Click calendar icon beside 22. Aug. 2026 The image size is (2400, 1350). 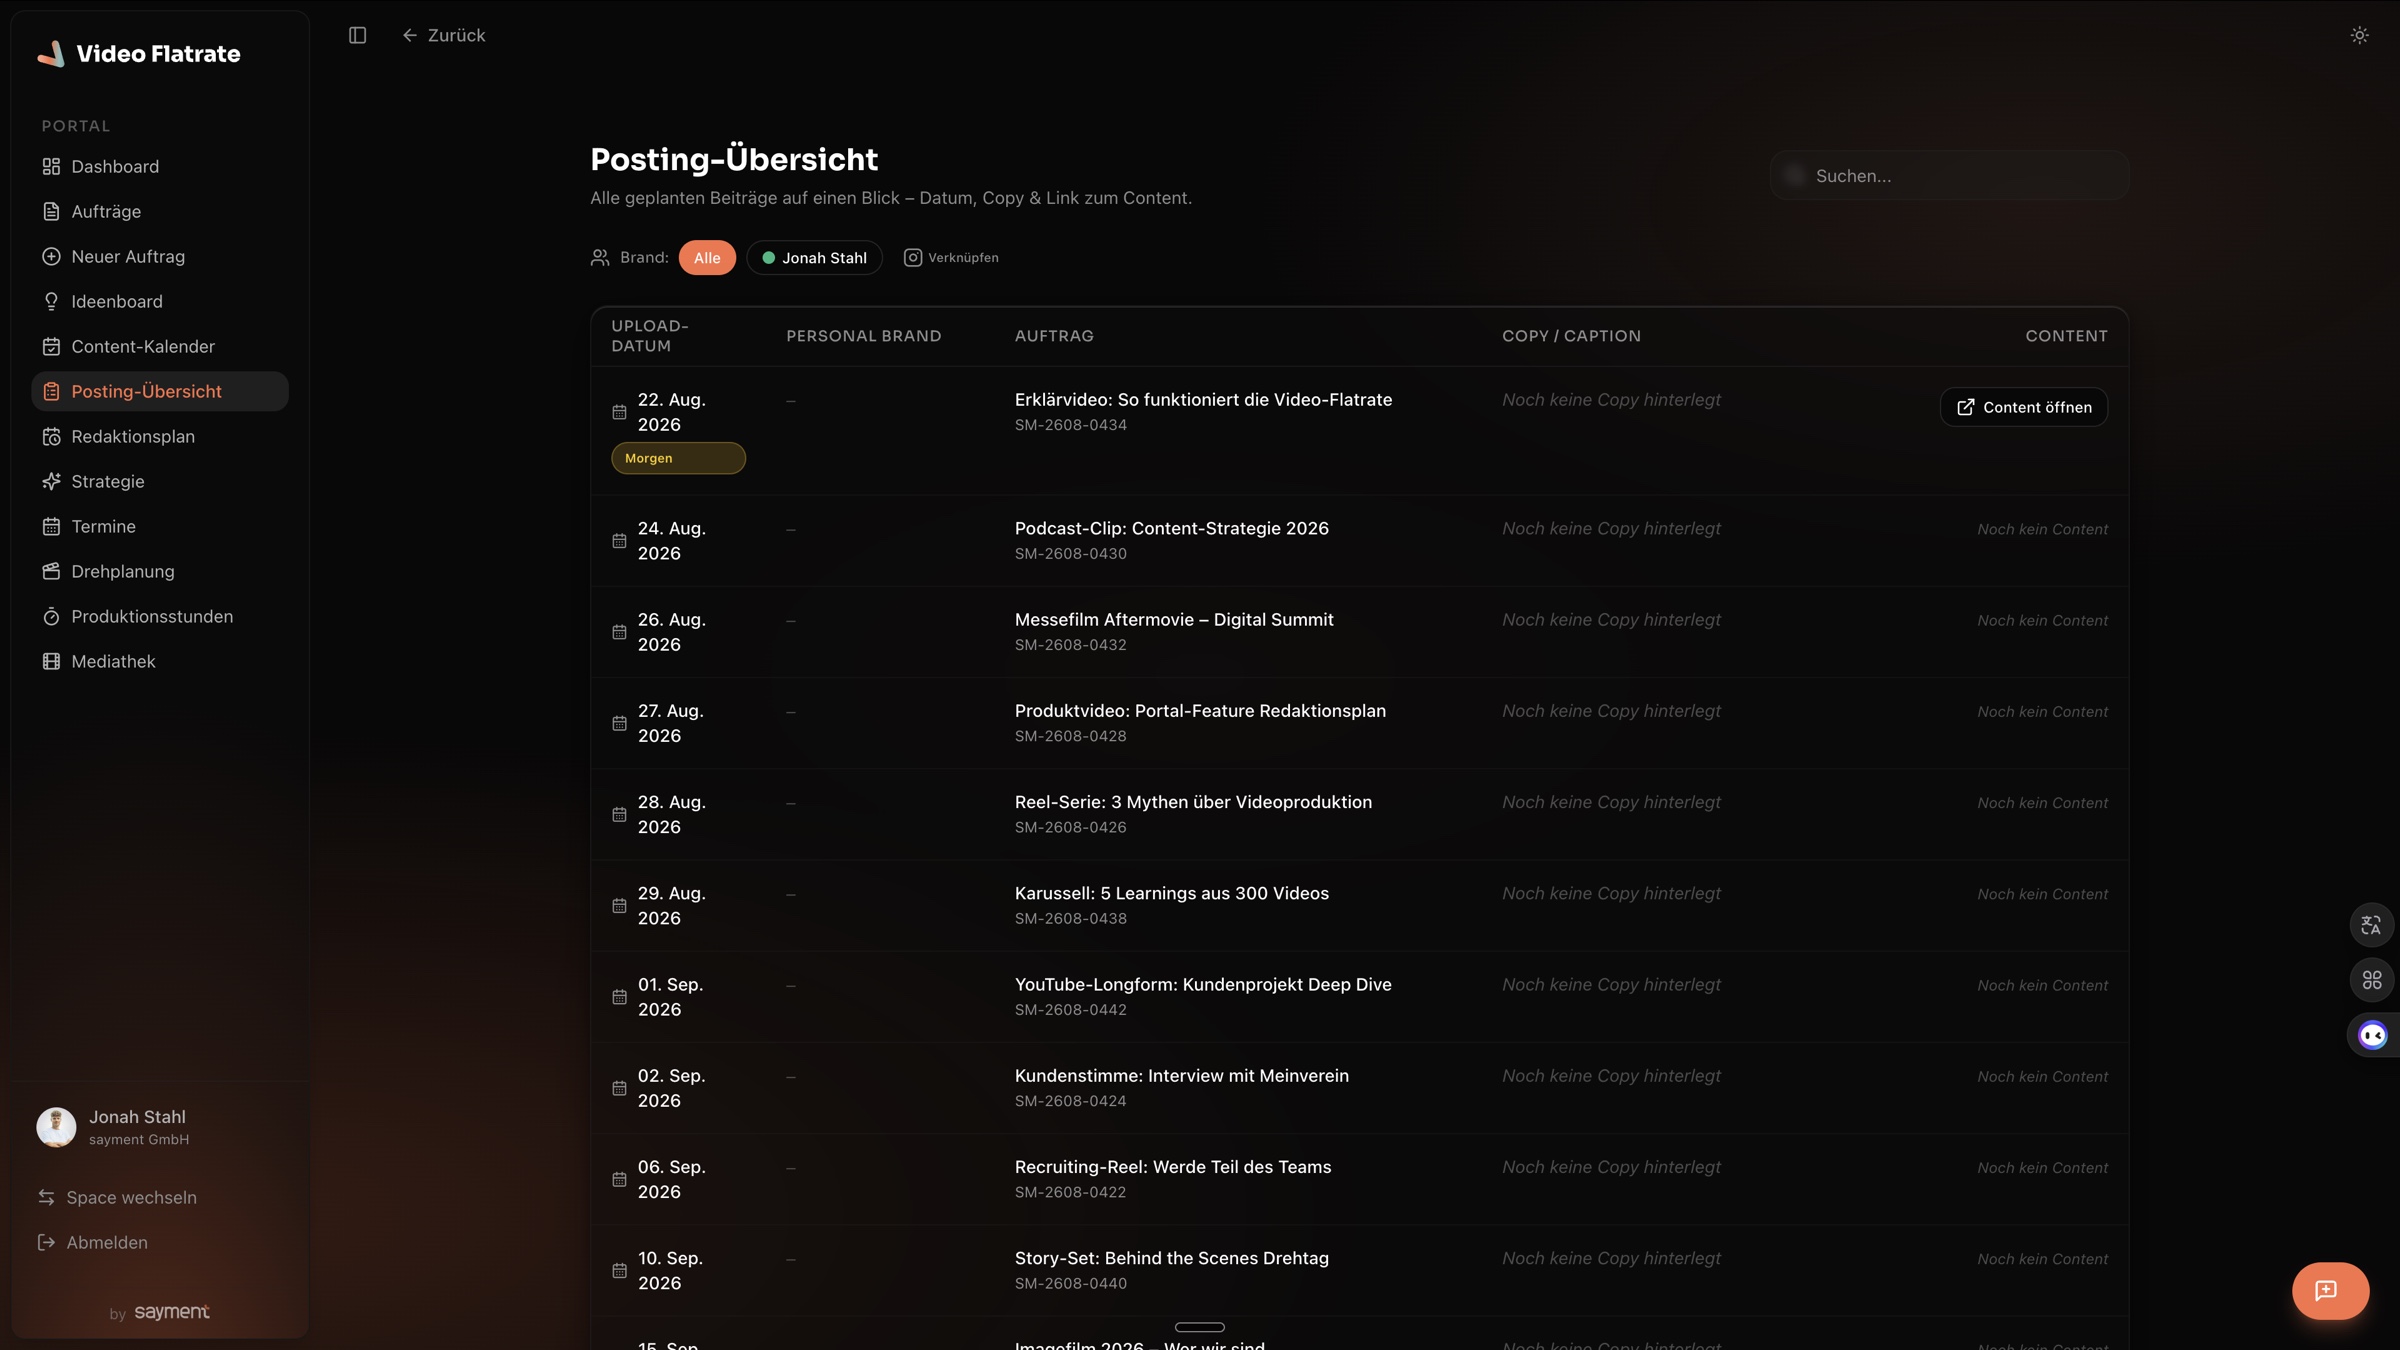click(x=619, y=412)
